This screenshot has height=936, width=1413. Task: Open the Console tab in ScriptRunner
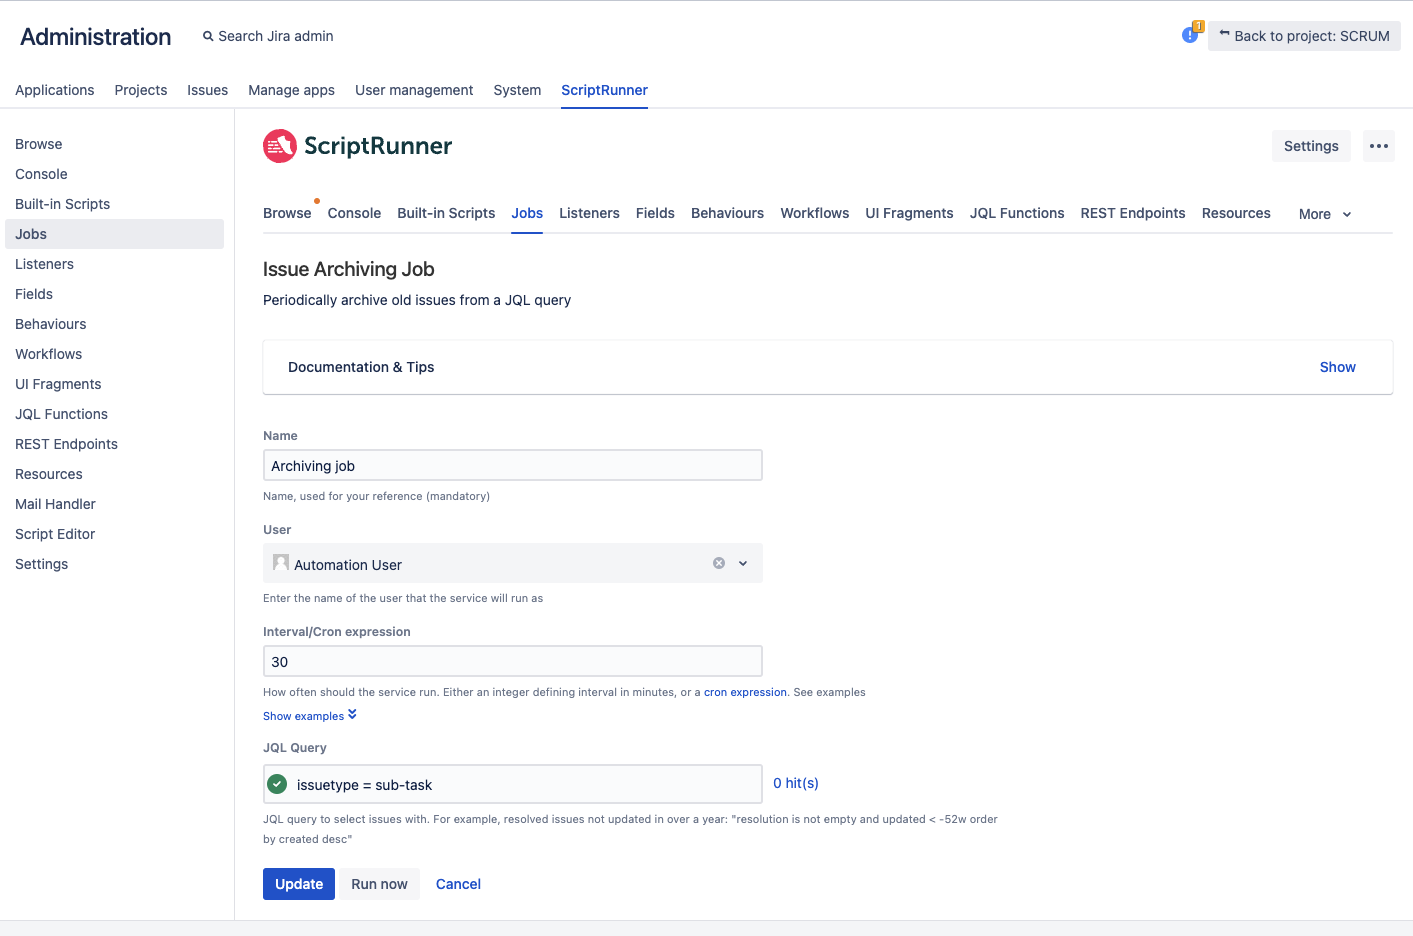tap(354, 213)
